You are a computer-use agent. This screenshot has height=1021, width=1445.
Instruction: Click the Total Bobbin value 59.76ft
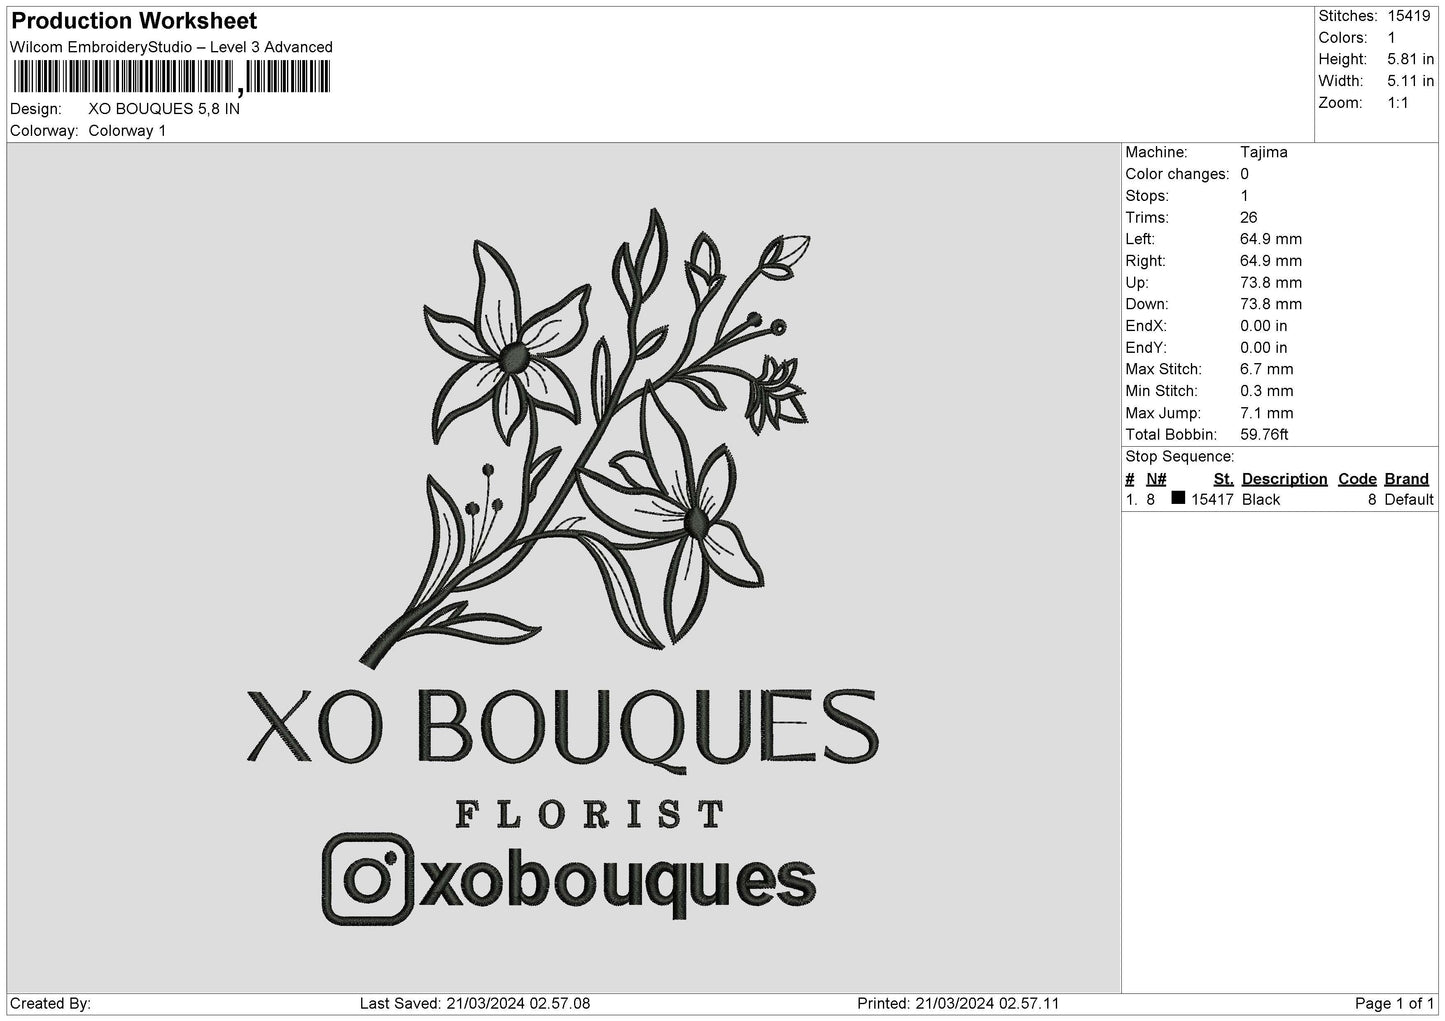[x=1263, y=435]
